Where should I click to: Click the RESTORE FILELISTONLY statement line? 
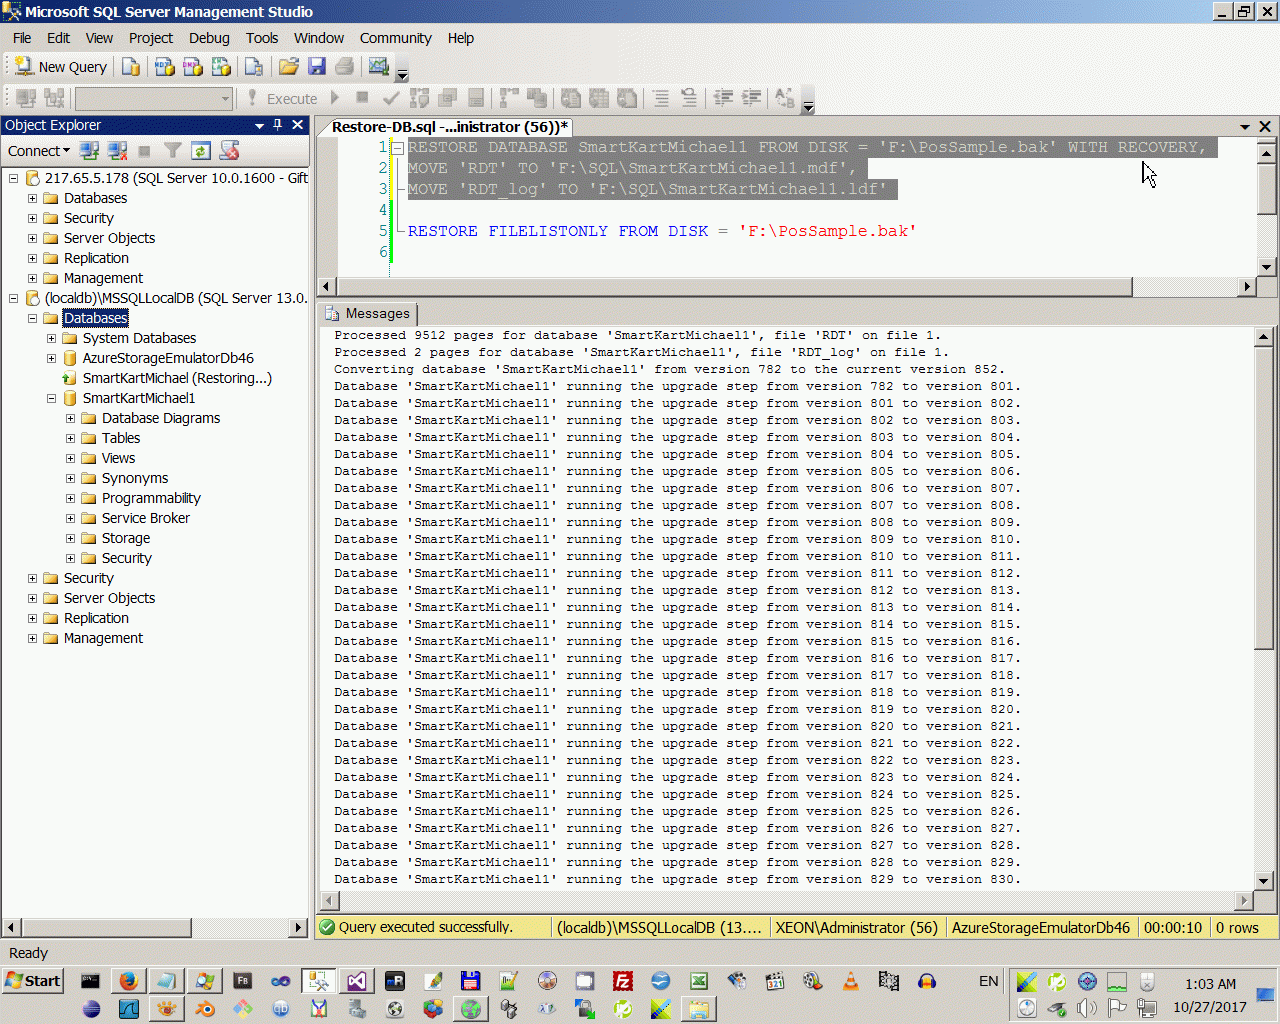[x=662, y=231]
